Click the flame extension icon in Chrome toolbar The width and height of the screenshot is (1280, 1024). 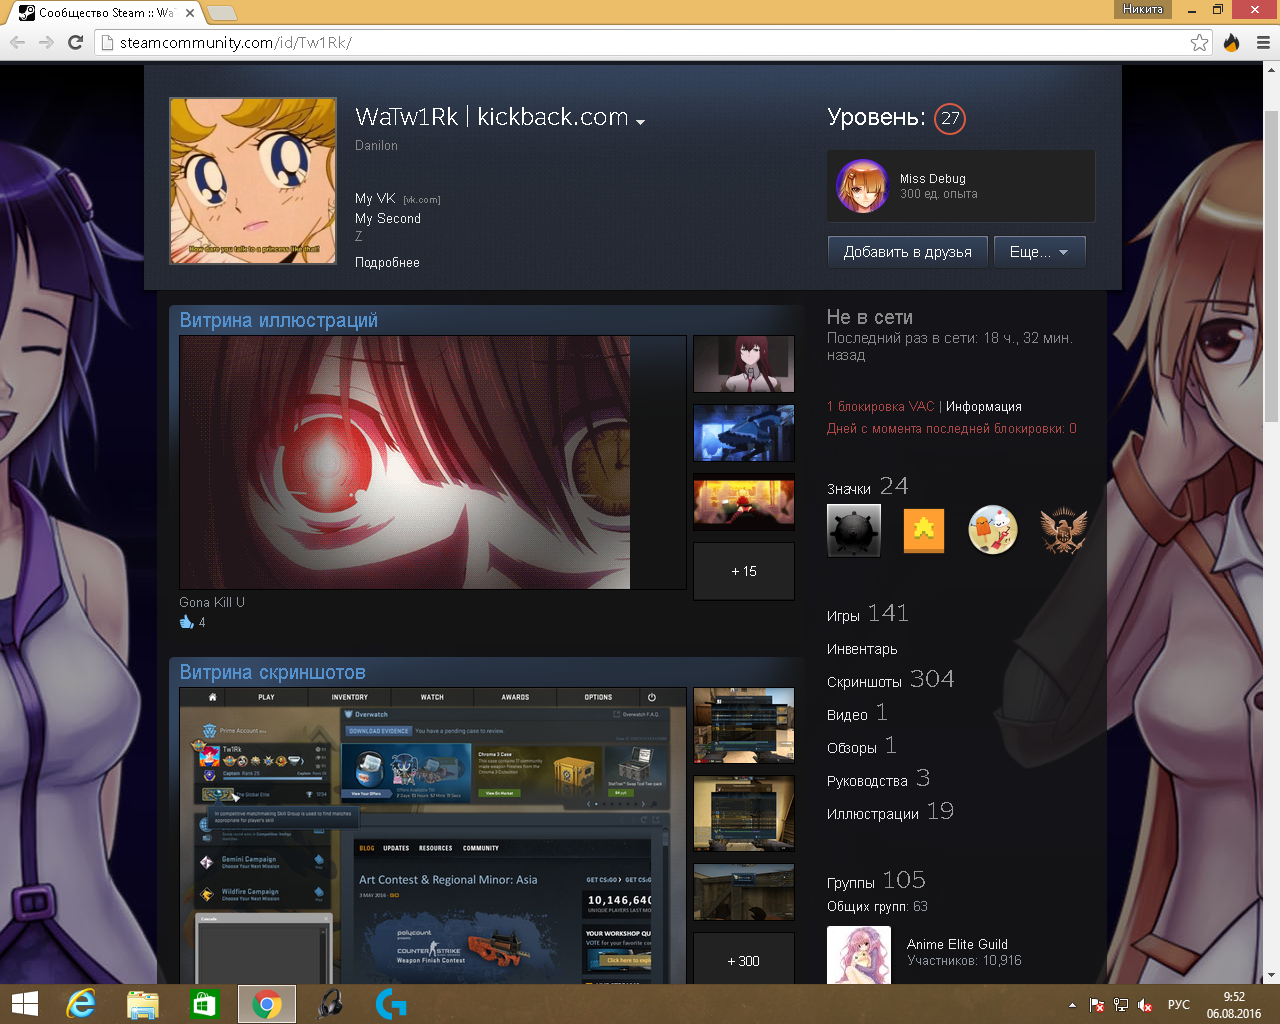coord(1232,42)
